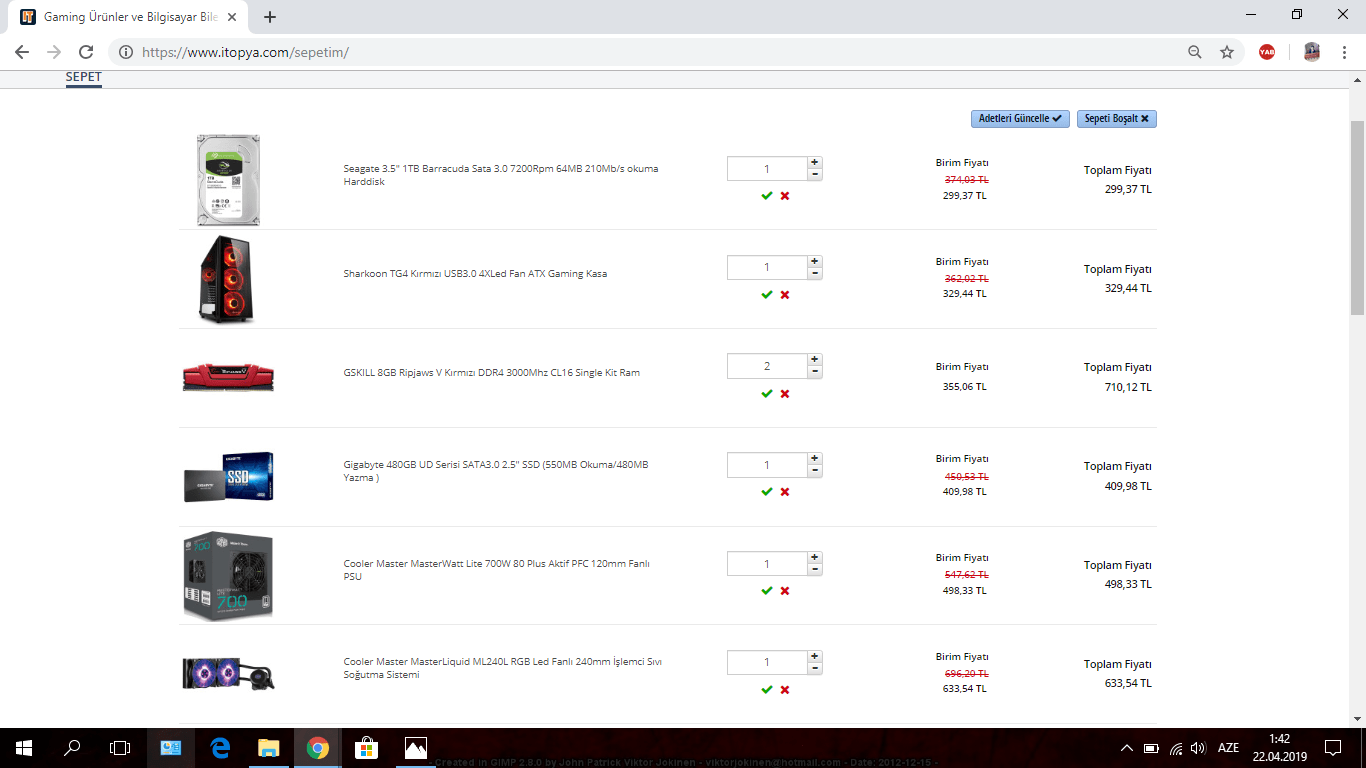Remove GSKILL Ripjaws V RAM with red X
Screen dimensions: 1366x768
tap(785, 394)
